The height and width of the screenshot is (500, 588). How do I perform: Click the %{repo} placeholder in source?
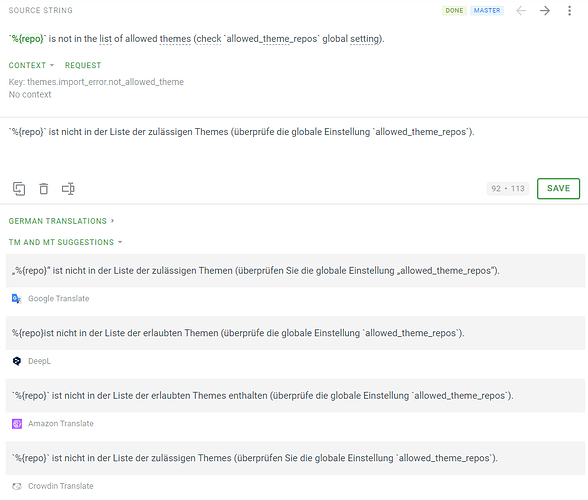coord(28,39)
